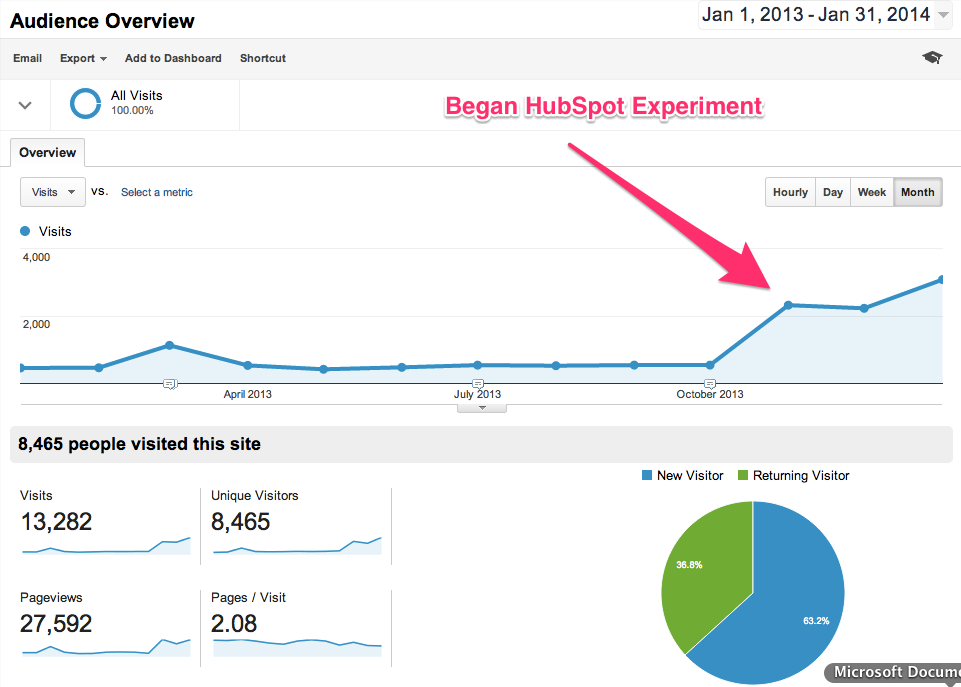Click the Shortcut button
This screenshot has width=961, height=687.
point(263,58)
